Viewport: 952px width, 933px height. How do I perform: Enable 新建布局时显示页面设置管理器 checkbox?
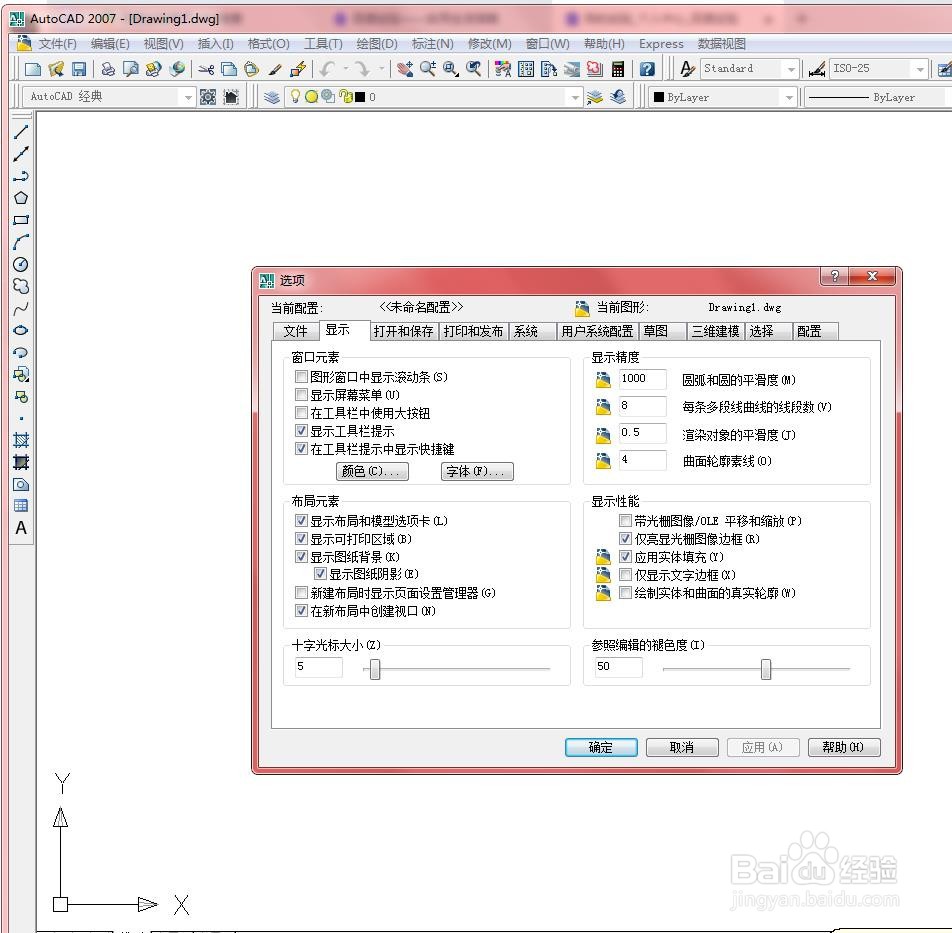[301, 592]
